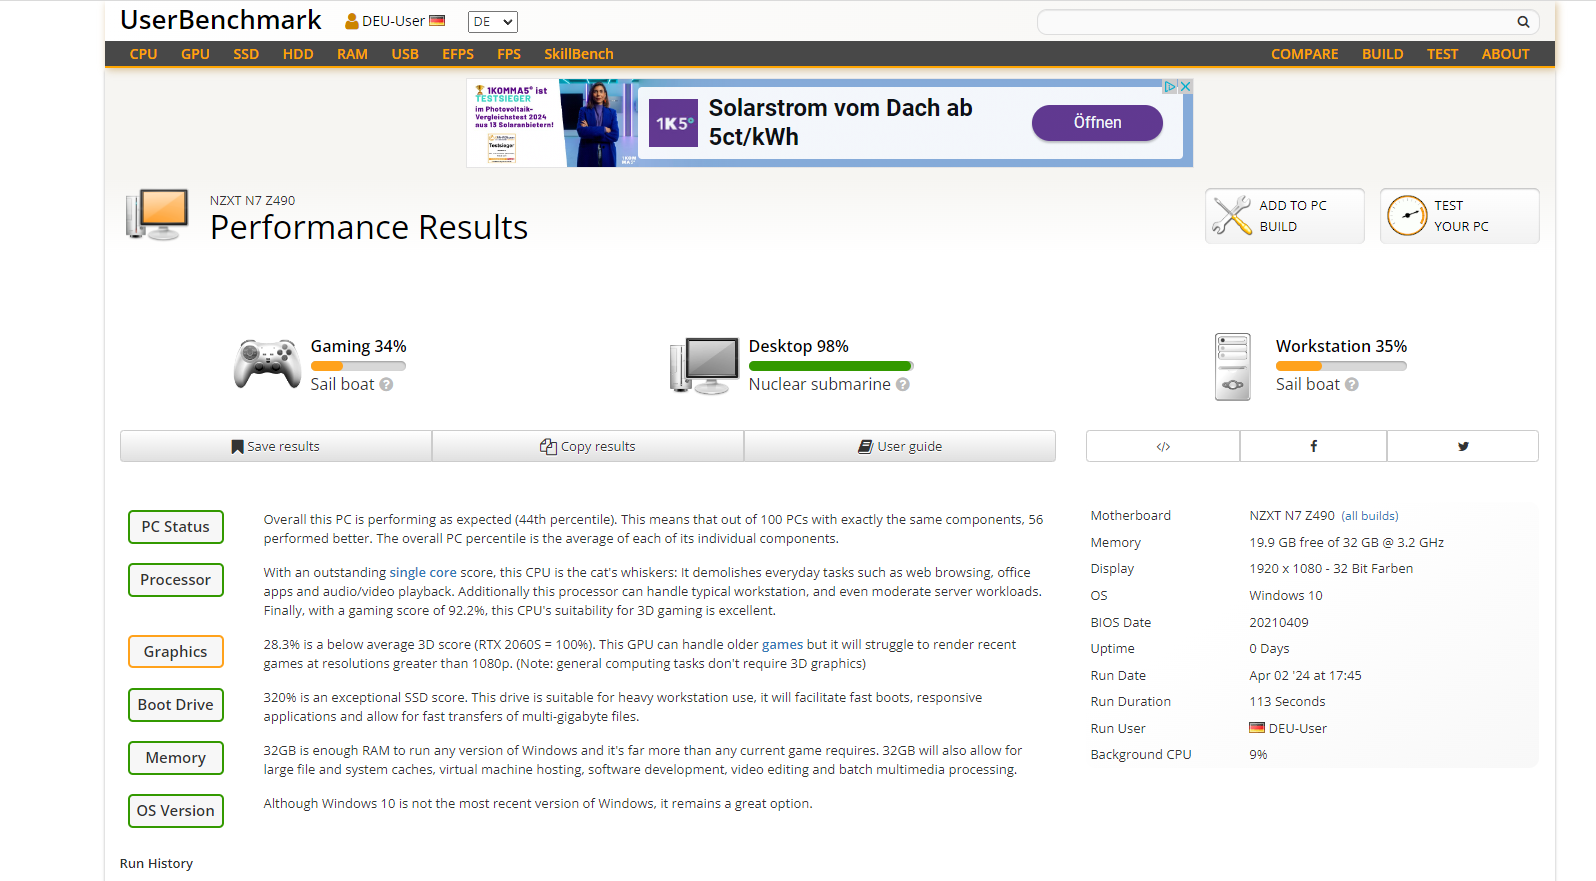Jump to the Graphics section
The width and height of the screenshot is (1596, 881).
[x=176, y=651]
